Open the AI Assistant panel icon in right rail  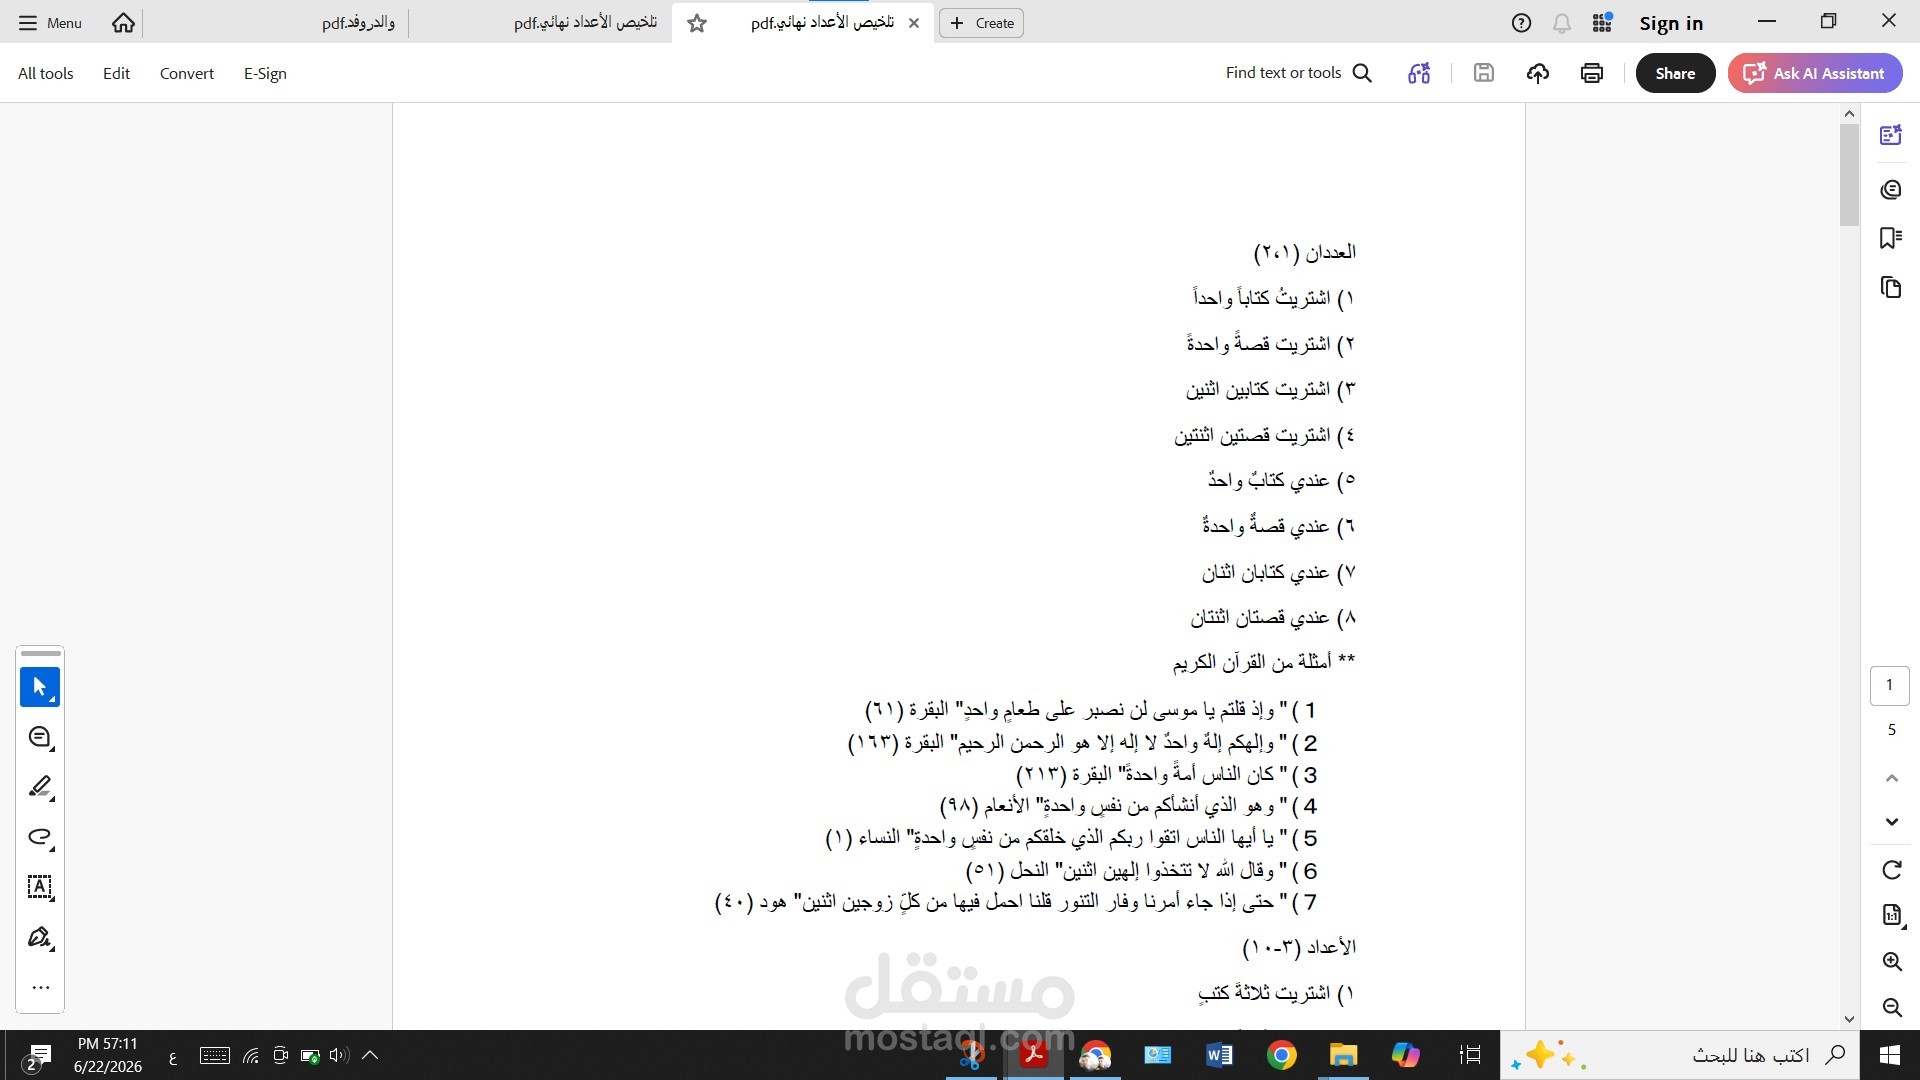pos(1890,135)
